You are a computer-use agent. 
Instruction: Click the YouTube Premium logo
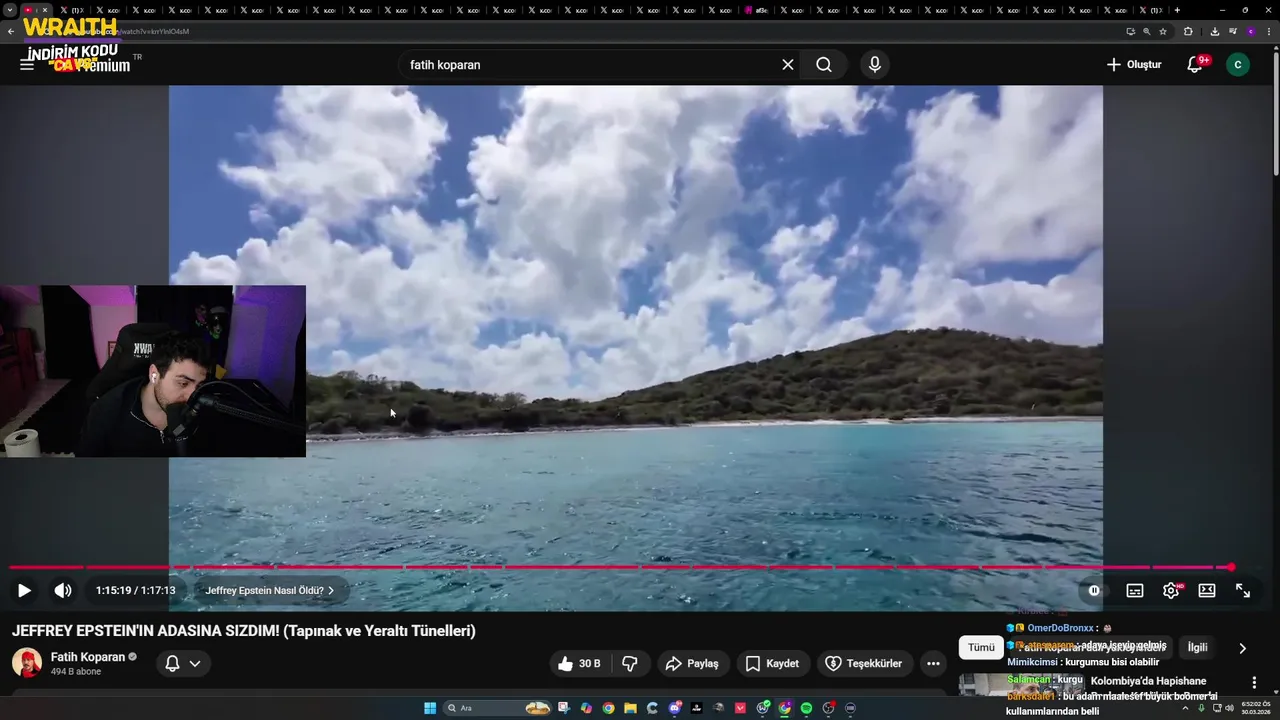[x=93, y=65]
